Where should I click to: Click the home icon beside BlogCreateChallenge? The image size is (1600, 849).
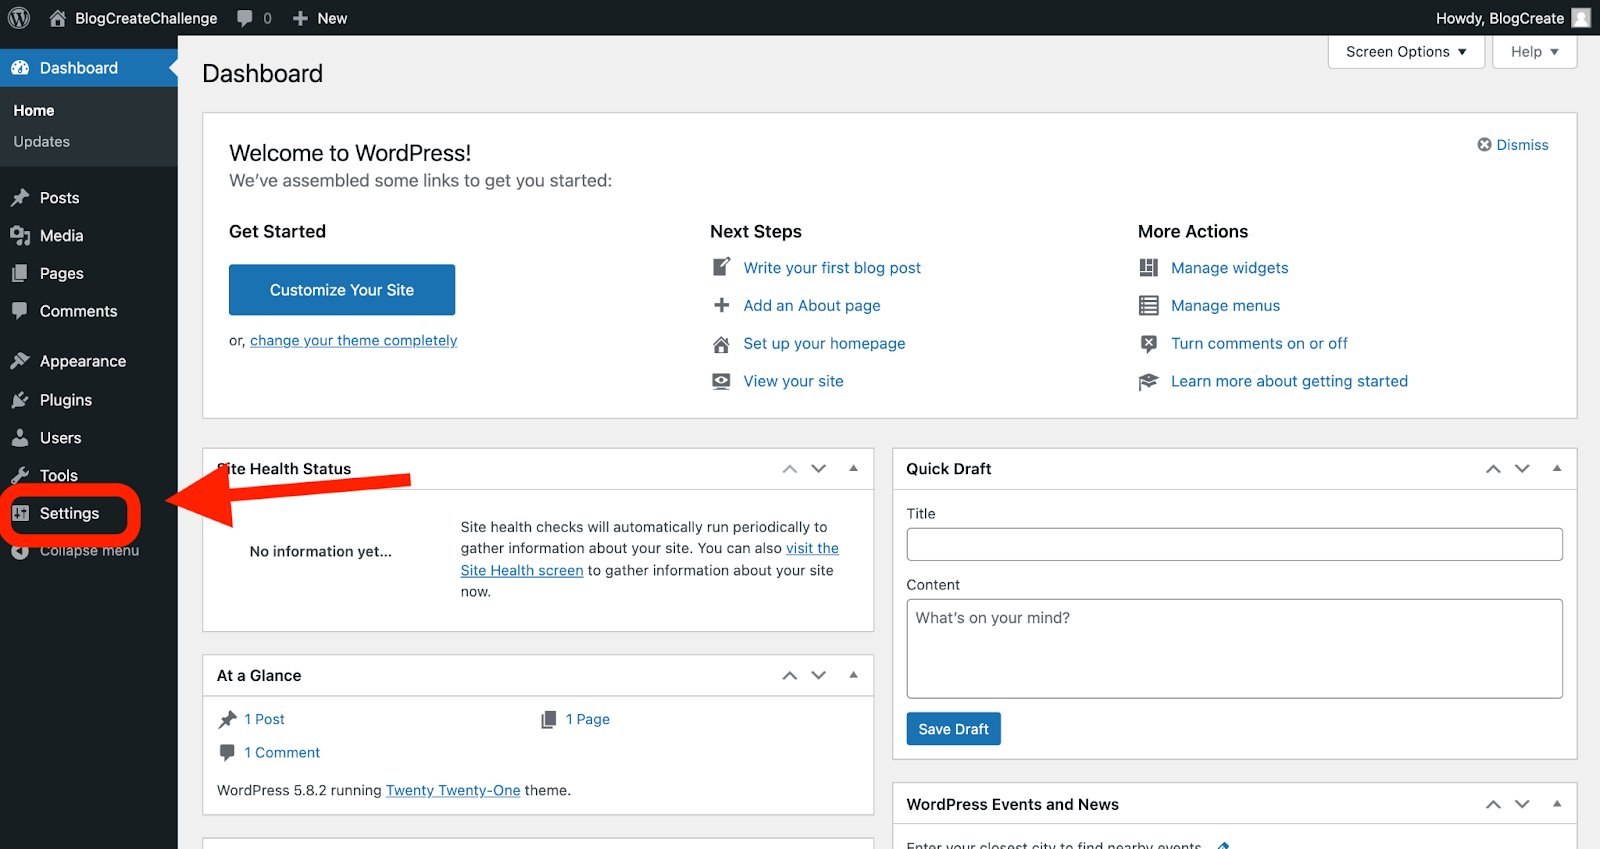(x=57, y=18)
